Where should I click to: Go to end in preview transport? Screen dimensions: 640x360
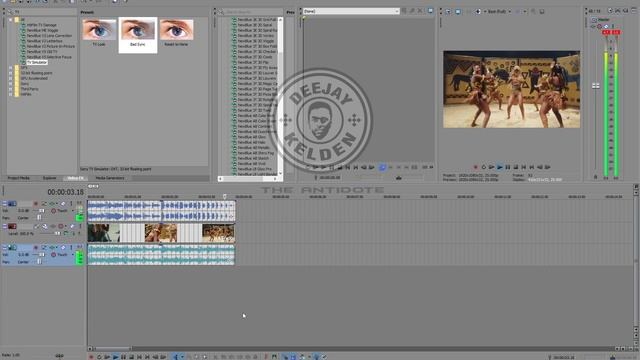(x=532, y=167)
